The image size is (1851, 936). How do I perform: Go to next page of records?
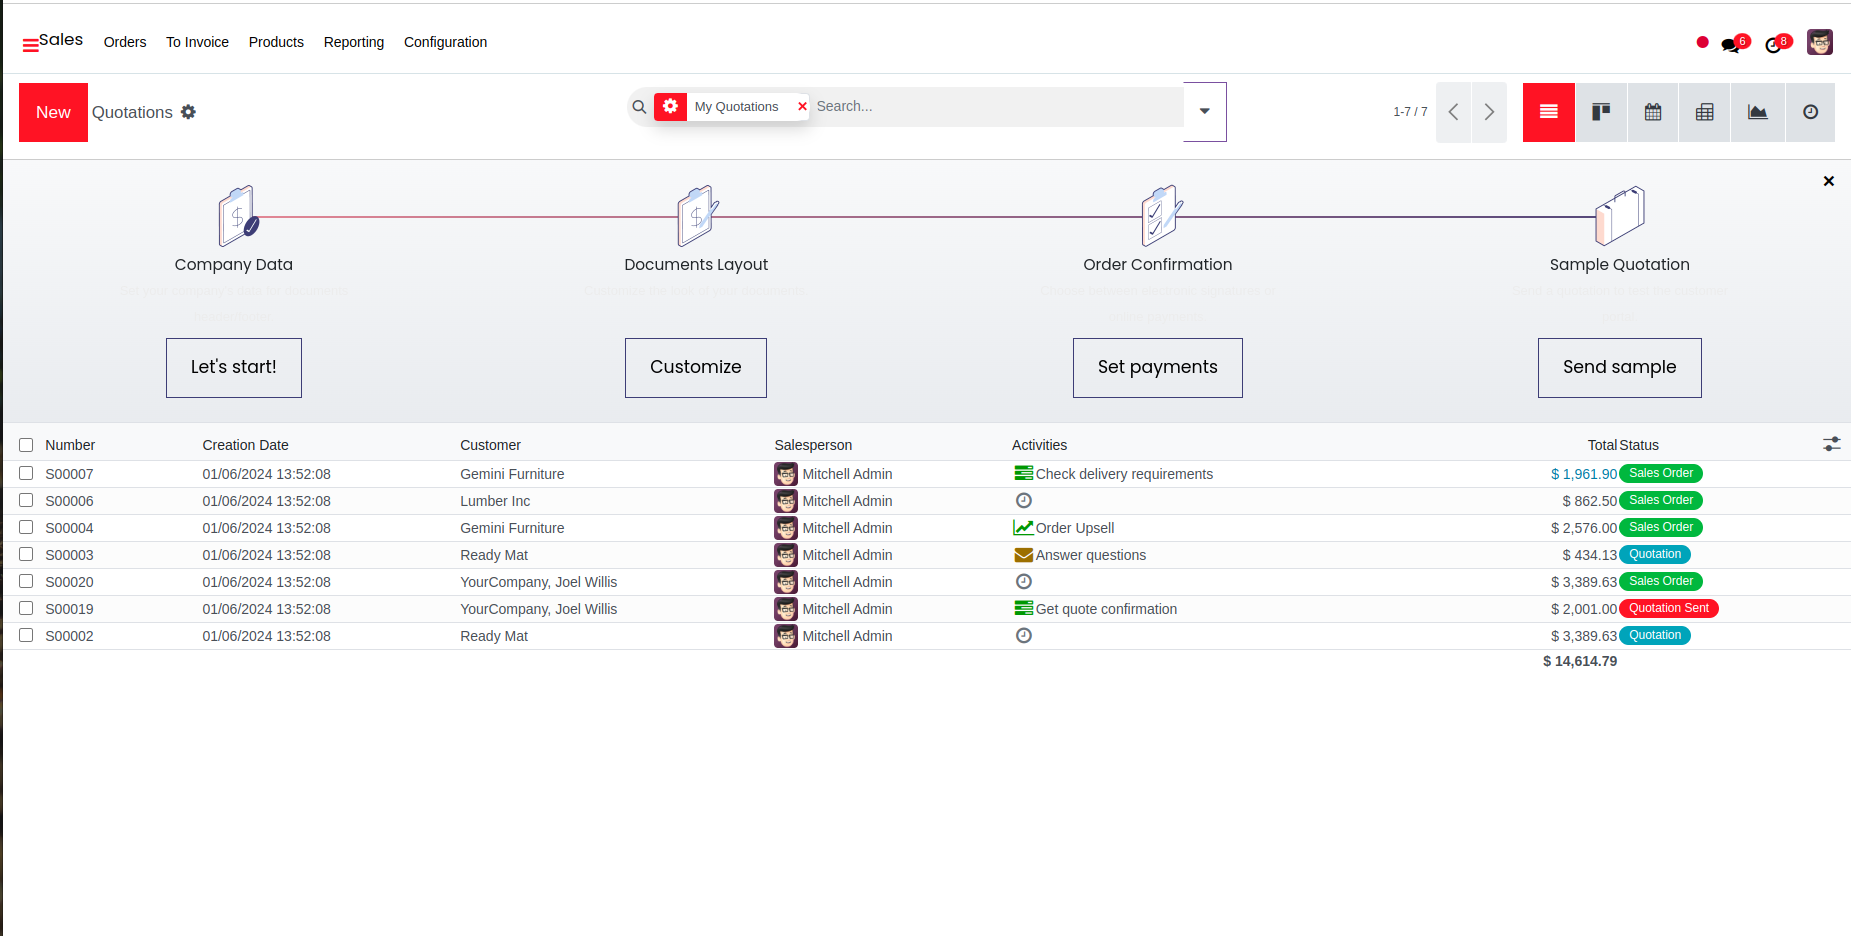click(x=1489, y=112)
